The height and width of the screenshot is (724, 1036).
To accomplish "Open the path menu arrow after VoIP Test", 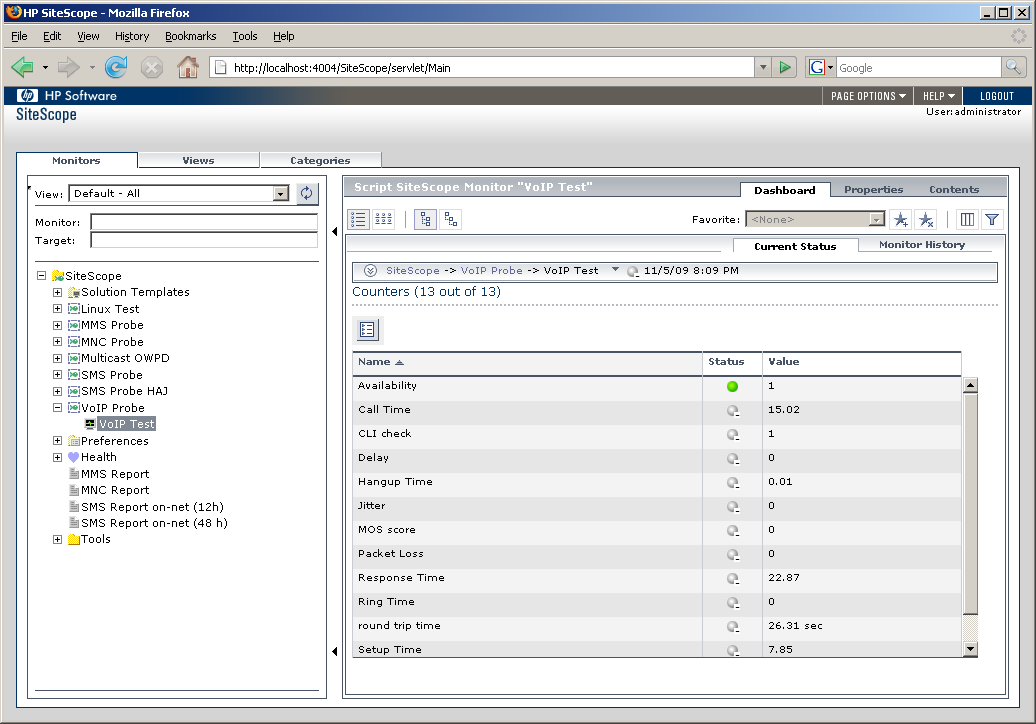I will pyautogui.click(x=615, y=270).
